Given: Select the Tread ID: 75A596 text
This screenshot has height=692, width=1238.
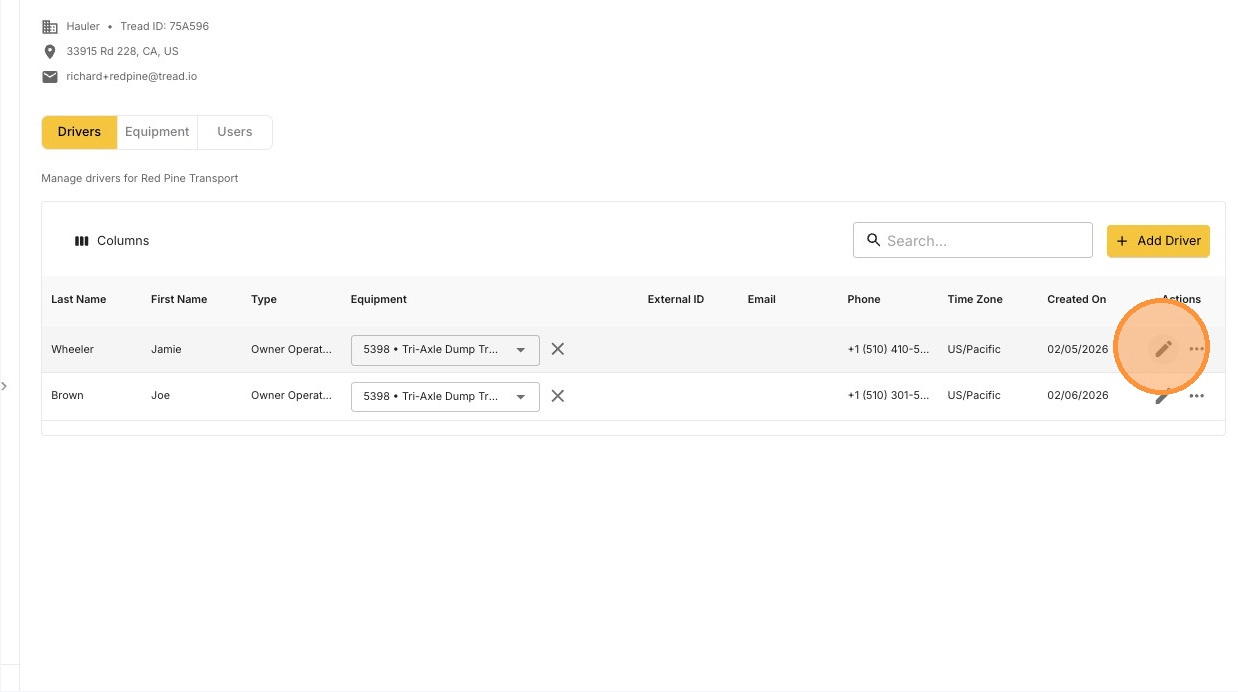Looking at the screenshot, I should click(x=165, y=27).
